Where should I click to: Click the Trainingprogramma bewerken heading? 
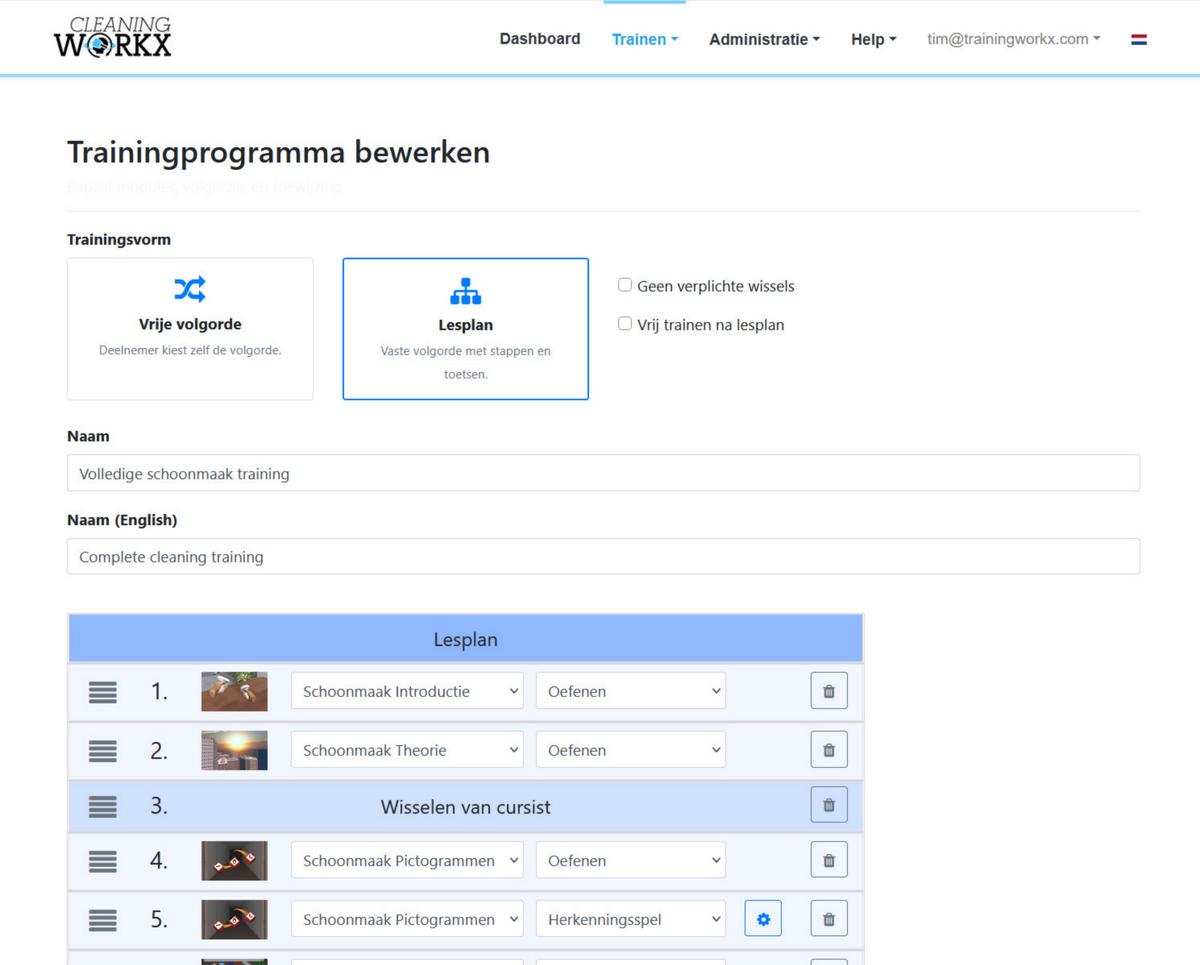pyautogui.click(x=278, y=152)
